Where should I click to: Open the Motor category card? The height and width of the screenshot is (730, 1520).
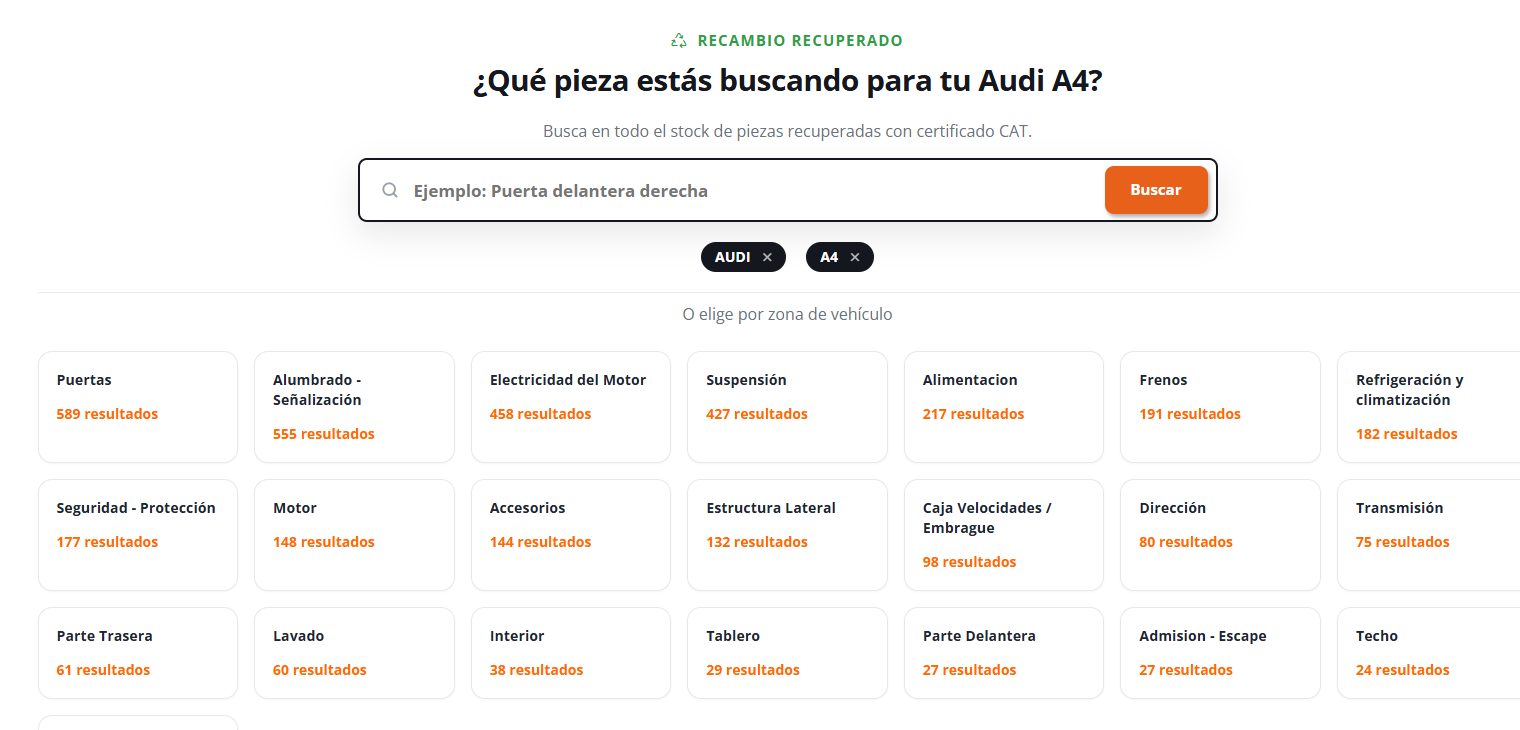[354, 535]
